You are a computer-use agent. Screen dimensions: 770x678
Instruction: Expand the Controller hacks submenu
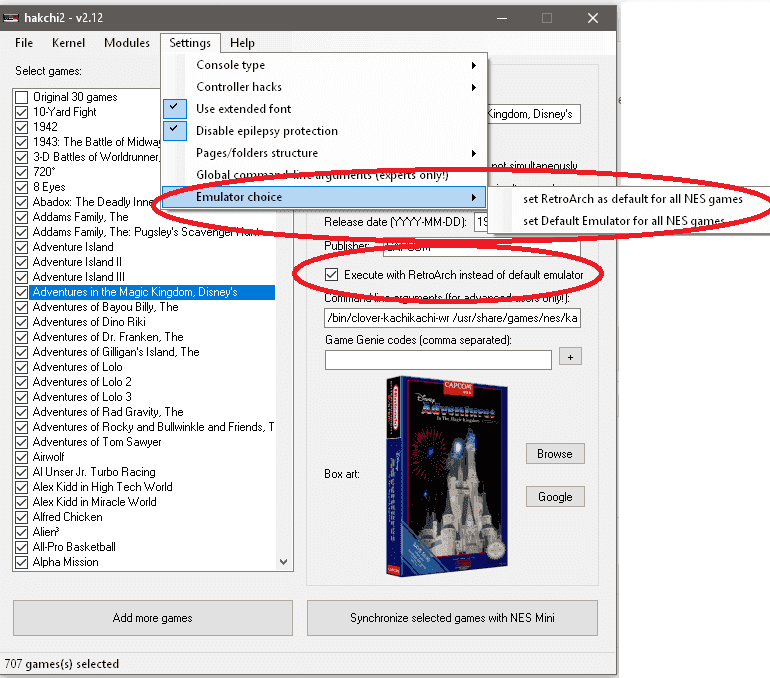pos(324,87)
